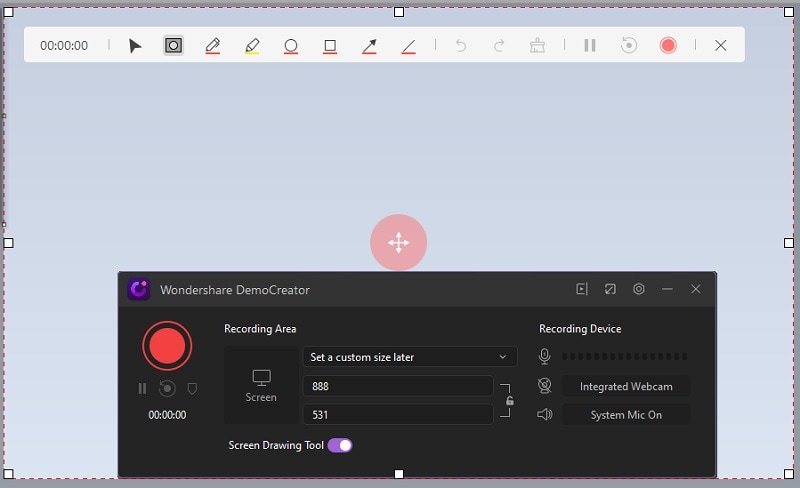Click the top-center resize handle of the capture region
This screenshot has height=488, width=800.
point(399,12)
